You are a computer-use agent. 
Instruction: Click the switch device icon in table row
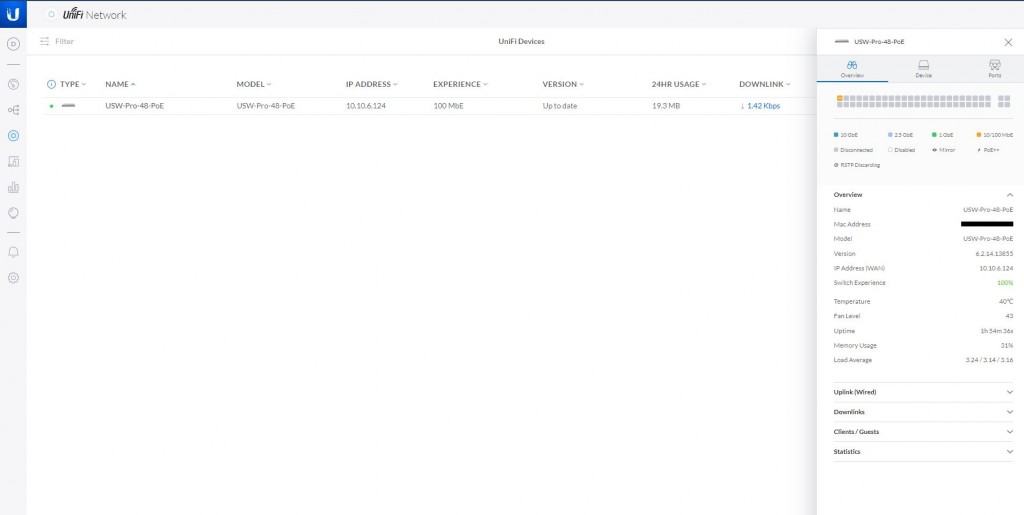68,105
